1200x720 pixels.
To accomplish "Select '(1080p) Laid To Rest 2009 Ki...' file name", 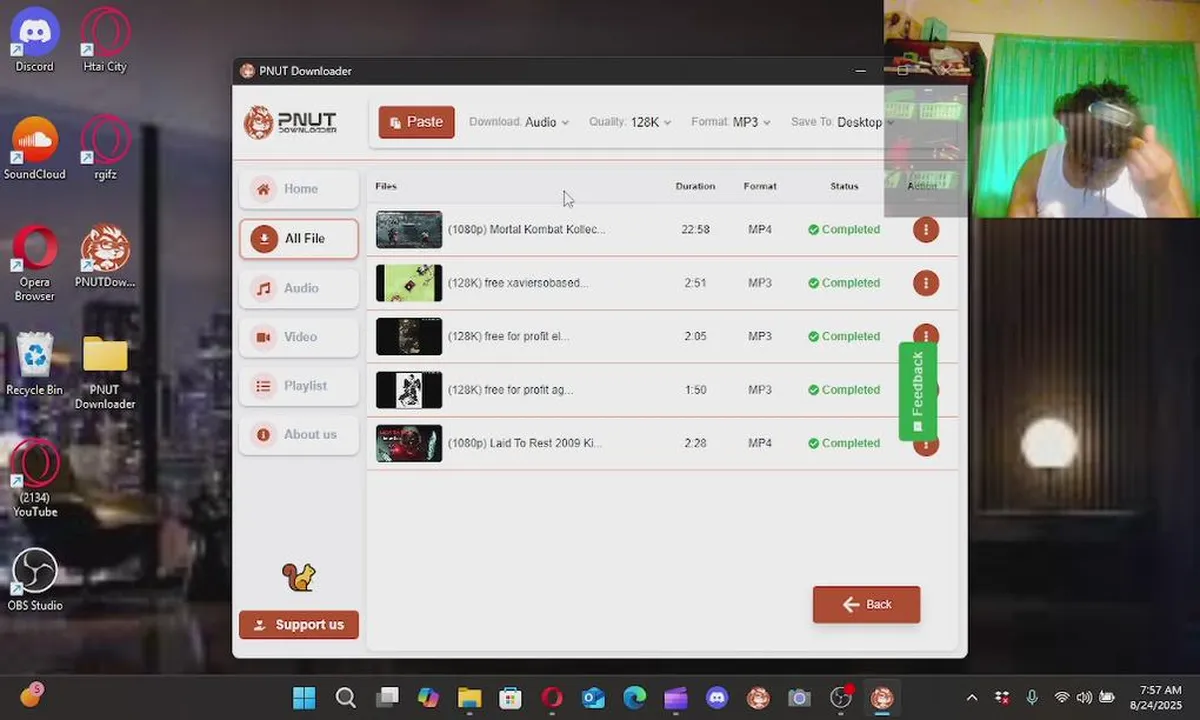I will 524,443.
